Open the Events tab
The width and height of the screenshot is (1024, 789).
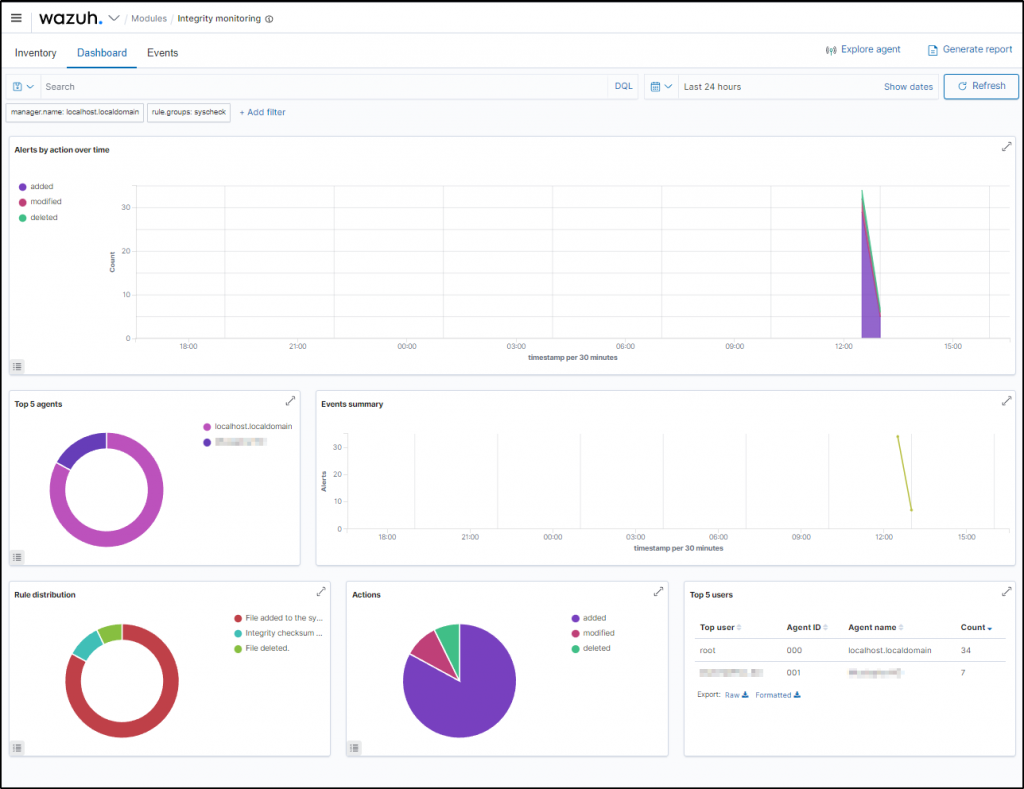point(163,53)
